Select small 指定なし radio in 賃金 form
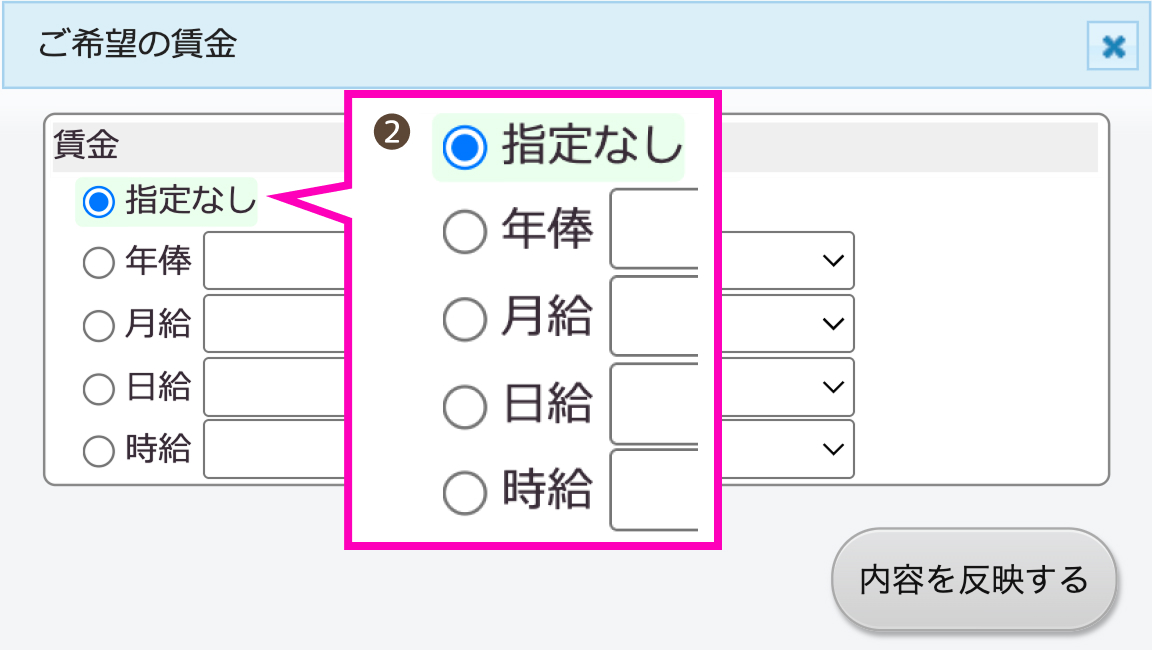The width and height of the screenshot is (1152, 650). click(x=99, y=202)
